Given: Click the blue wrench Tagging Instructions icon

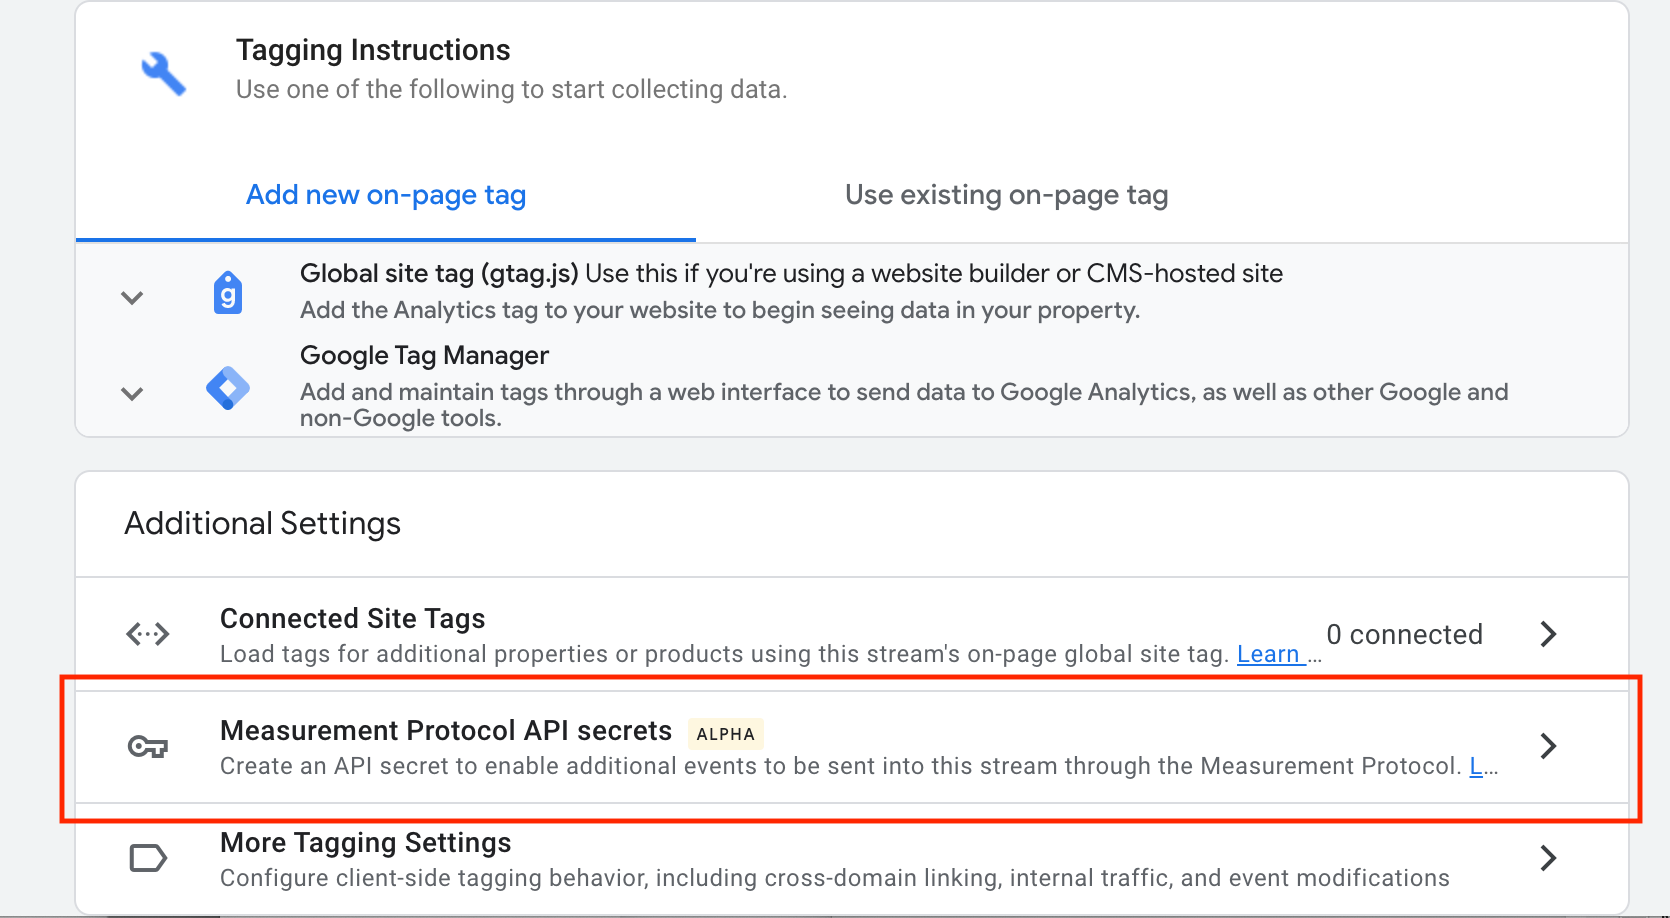Looking at the screenshot, I should (163, 74).
